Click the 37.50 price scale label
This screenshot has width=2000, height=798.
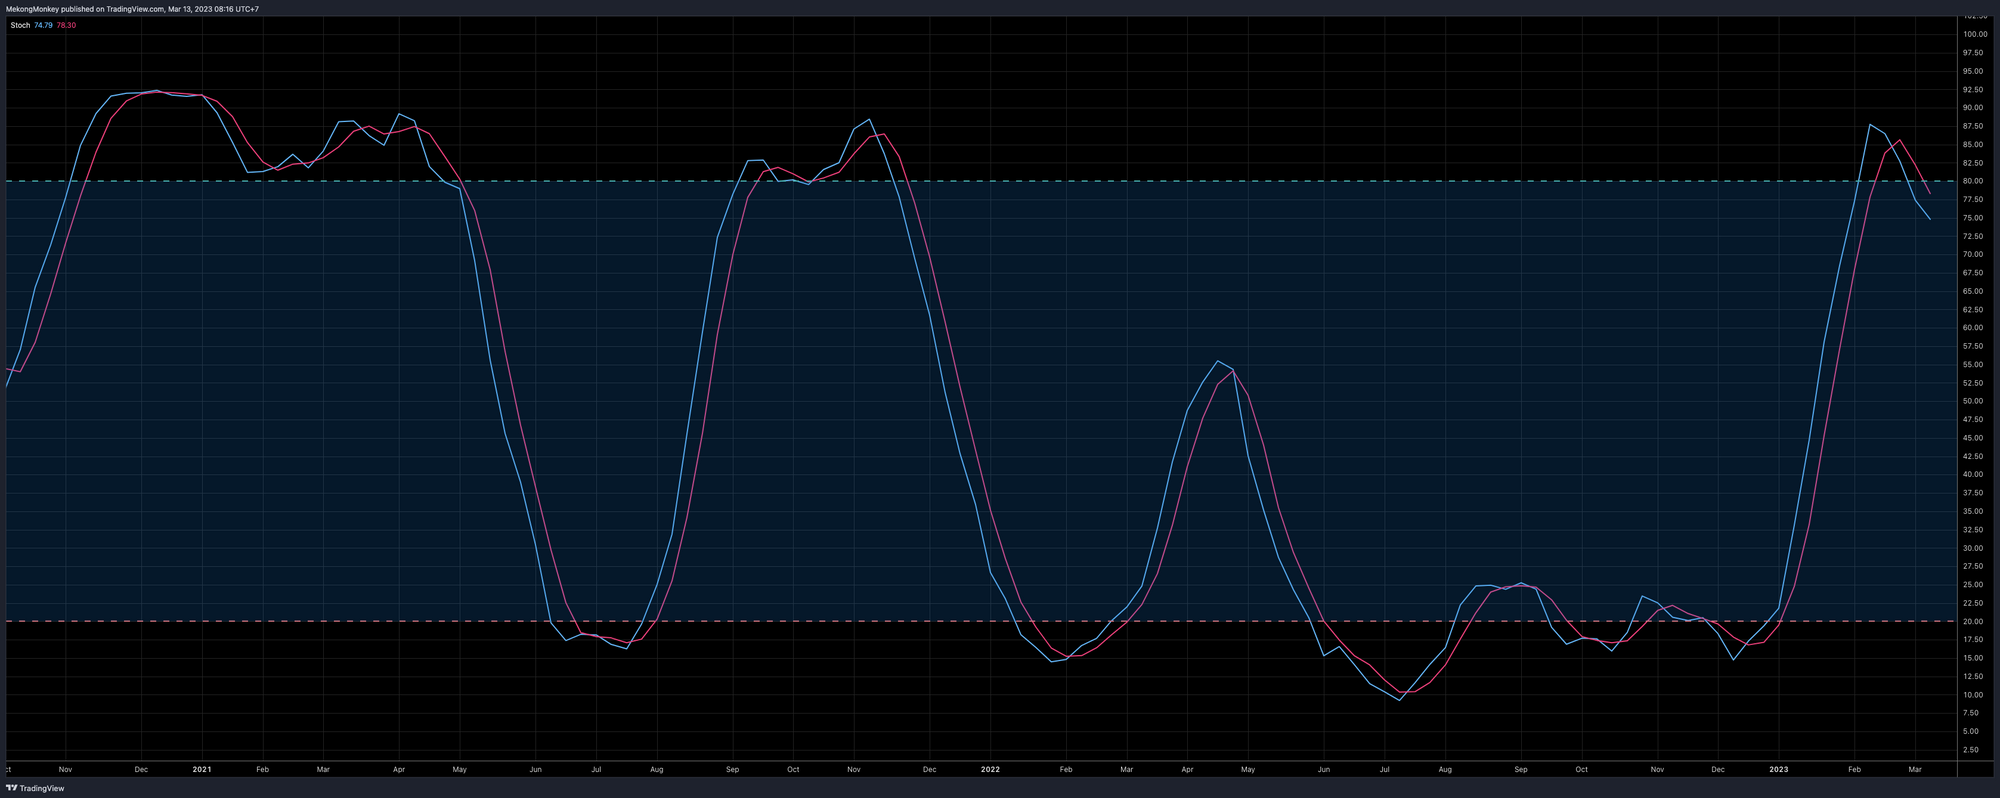tap(1975, 493)
